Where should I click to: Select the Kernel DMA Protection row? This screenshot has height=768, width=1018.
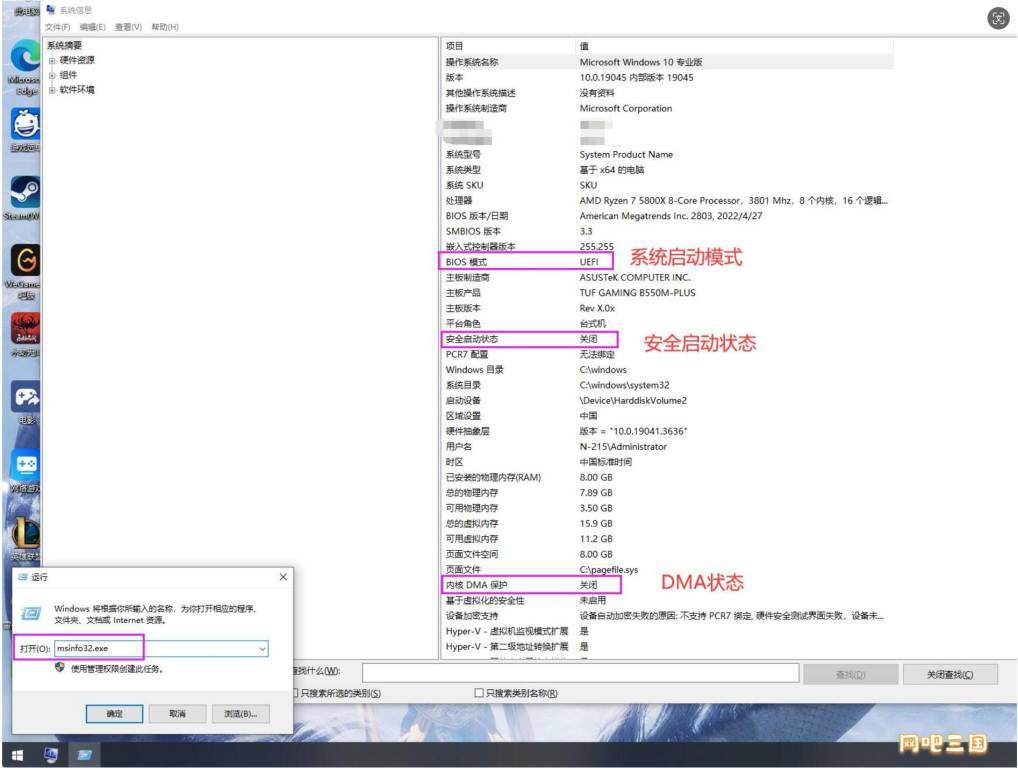pyautogui.click(x=667, y=585)
